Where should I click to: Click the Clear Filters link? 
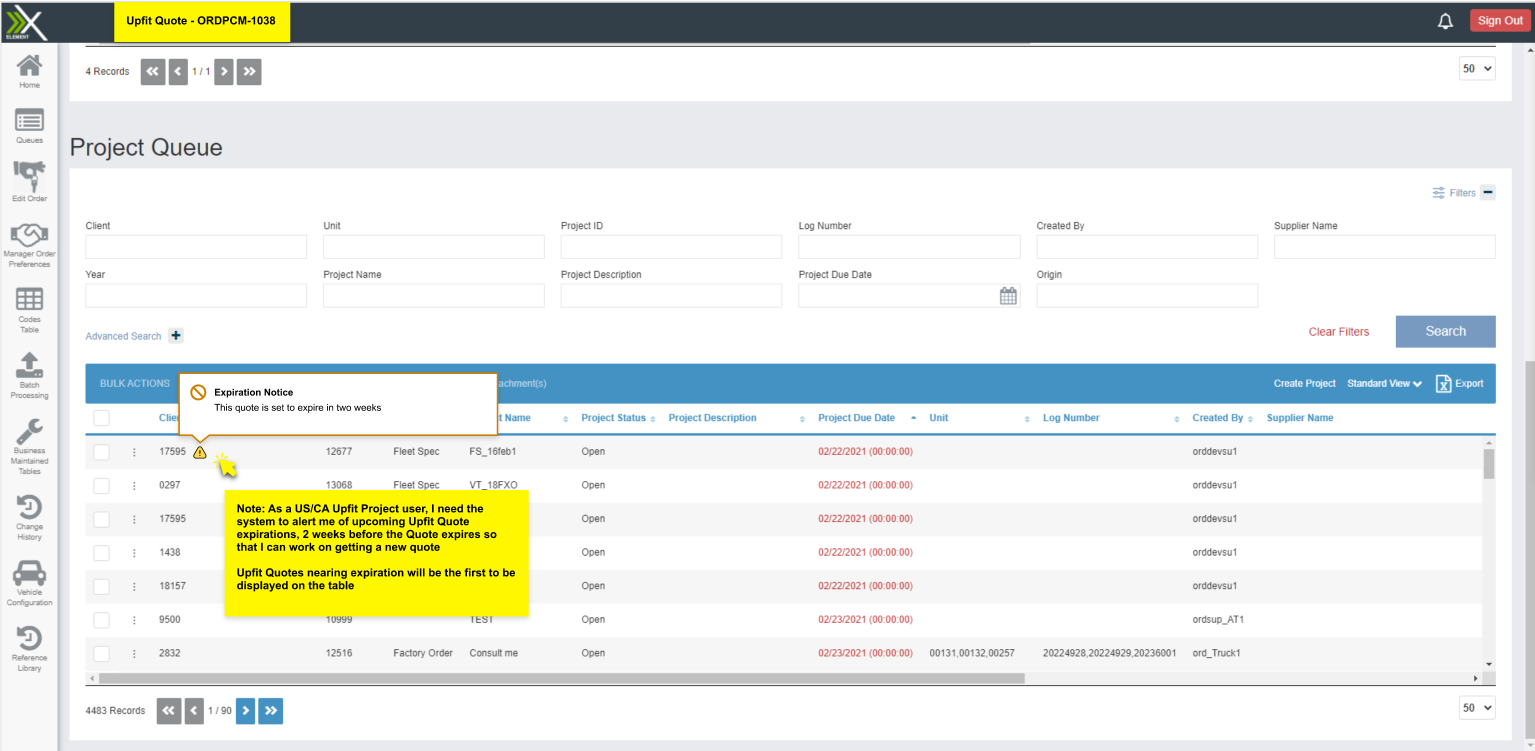[x=1338, y=332]
